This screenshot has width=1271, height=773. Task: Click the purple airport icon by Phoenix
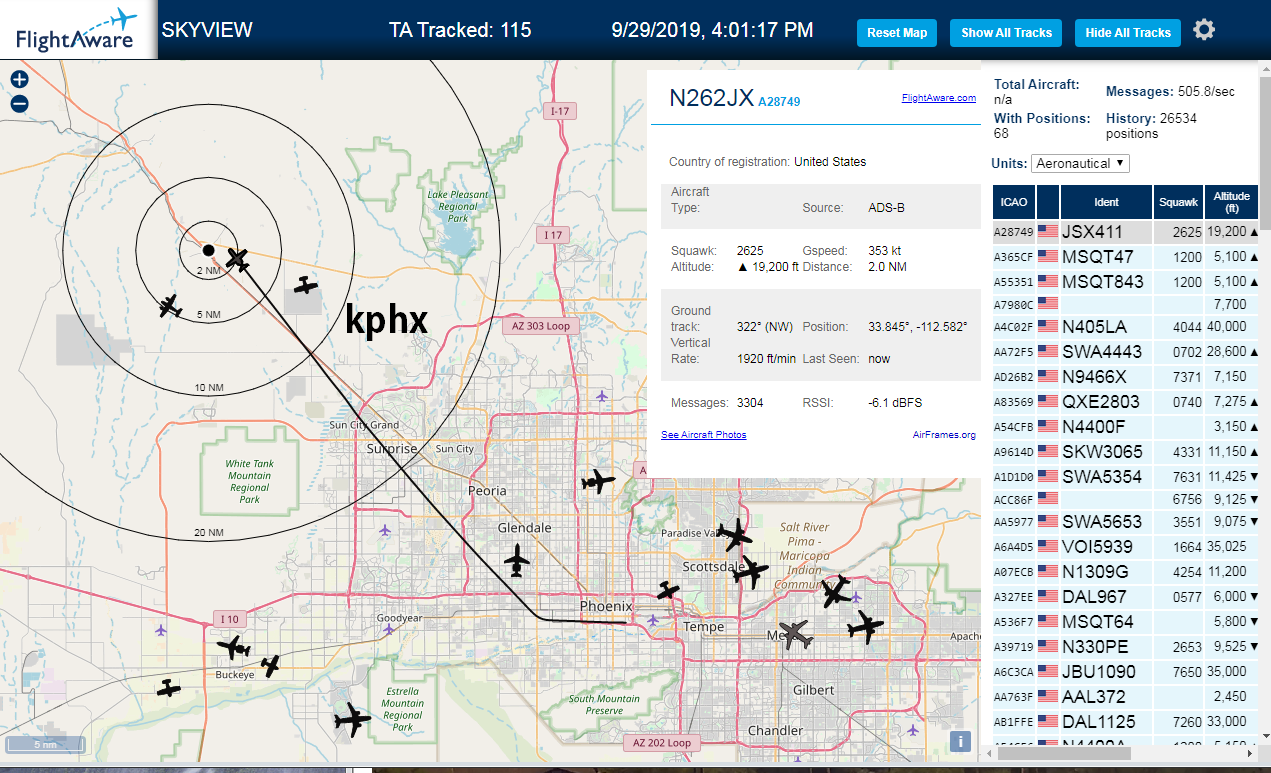pyautogui.click(x=653, y=621)
